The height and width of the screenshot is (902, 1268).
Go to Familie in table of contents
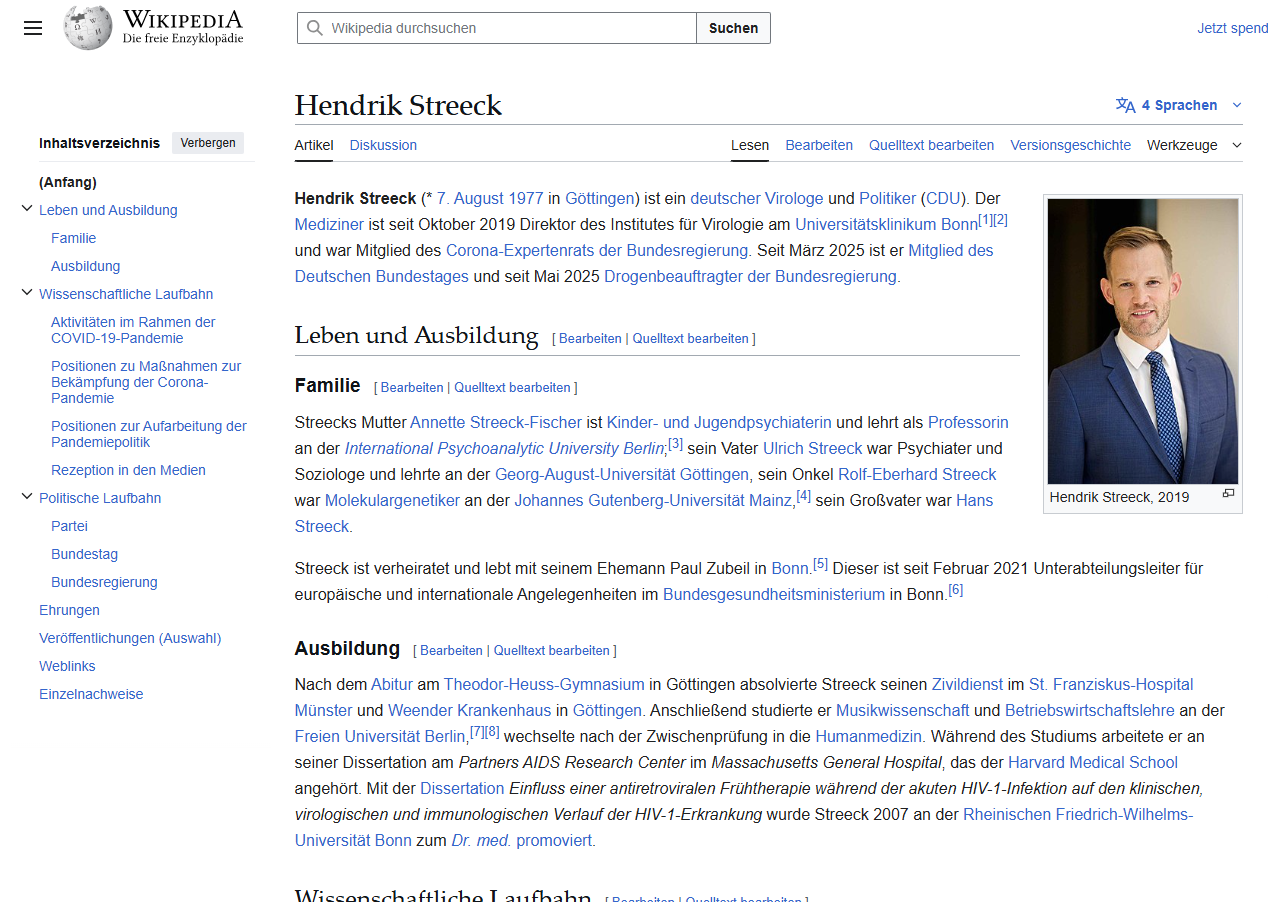pos(74,238)
